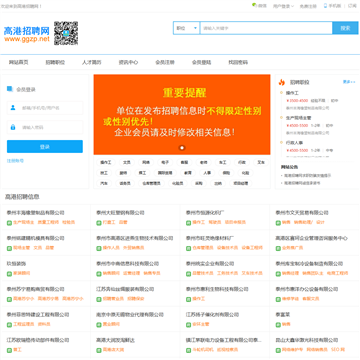
Task: Click green icon under 泰富菜
Action: tap(278, 324)
